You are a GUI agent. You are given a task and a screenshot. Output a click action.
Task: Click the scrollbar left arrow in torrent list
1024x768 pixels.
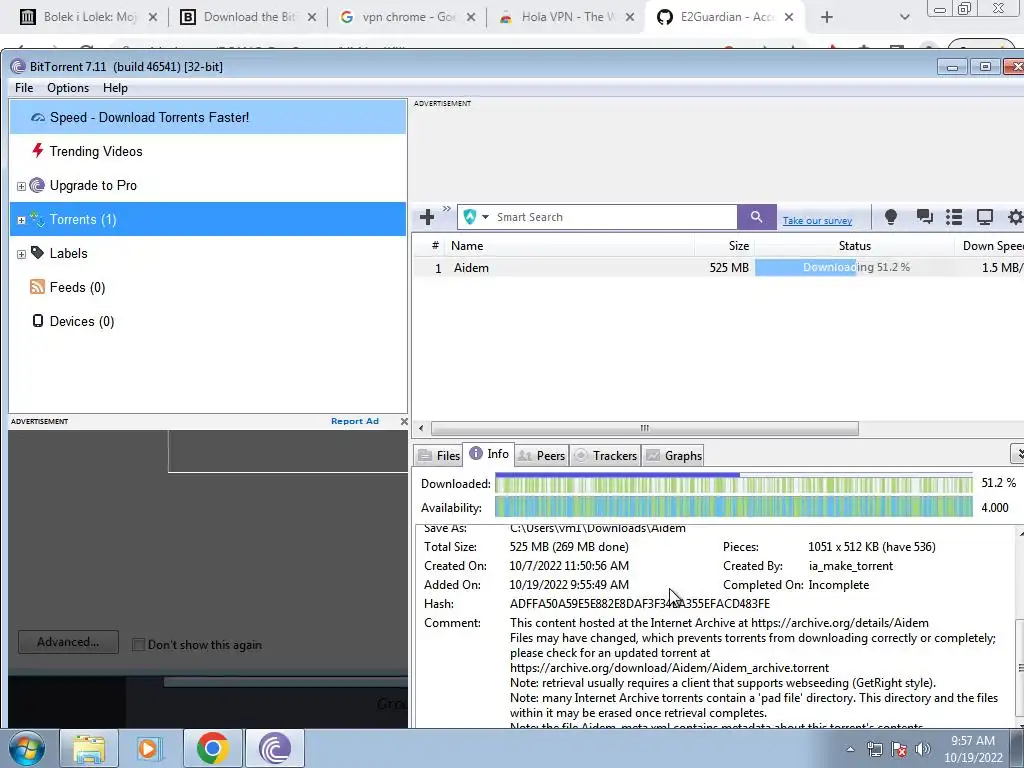pyautogui.click(x=421, y=428)
